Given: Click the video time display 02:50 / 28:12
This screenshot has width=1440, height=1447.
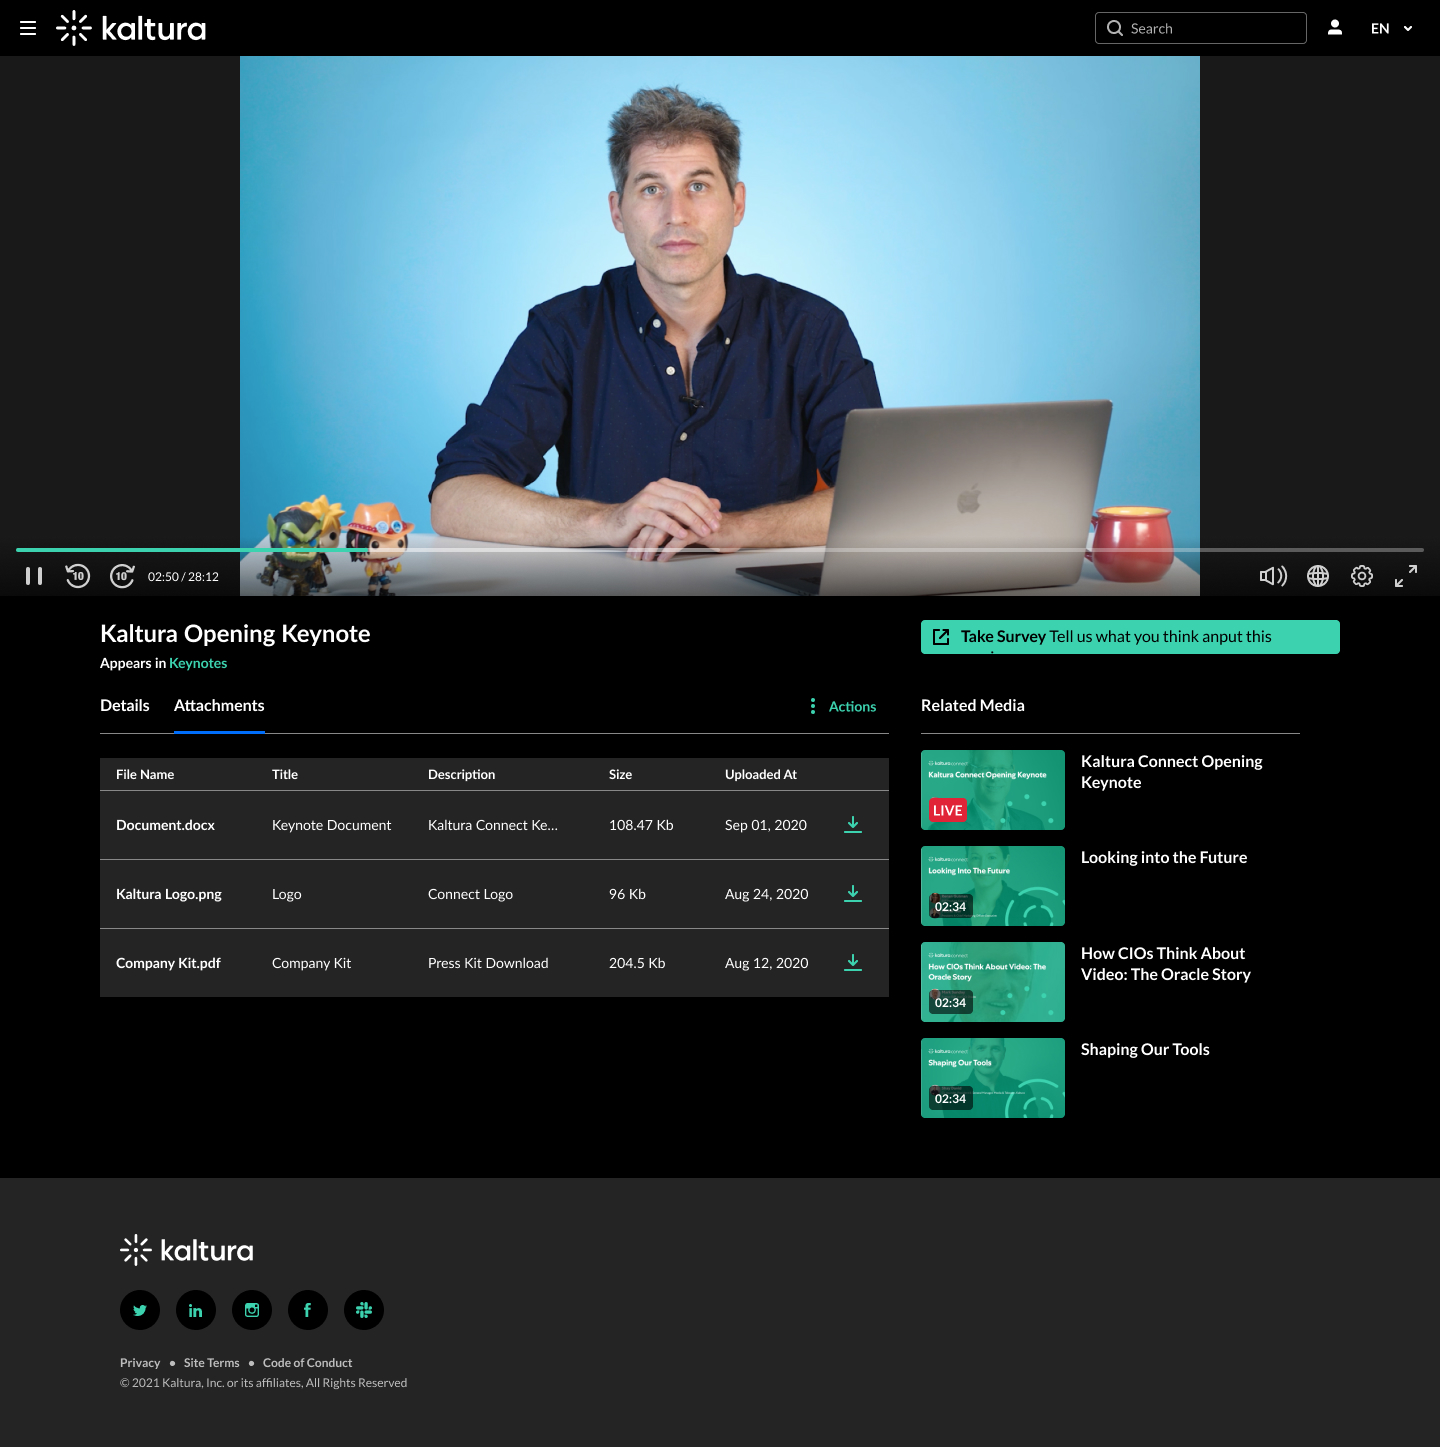Looking at the screenshot, I should coord(183,577).
